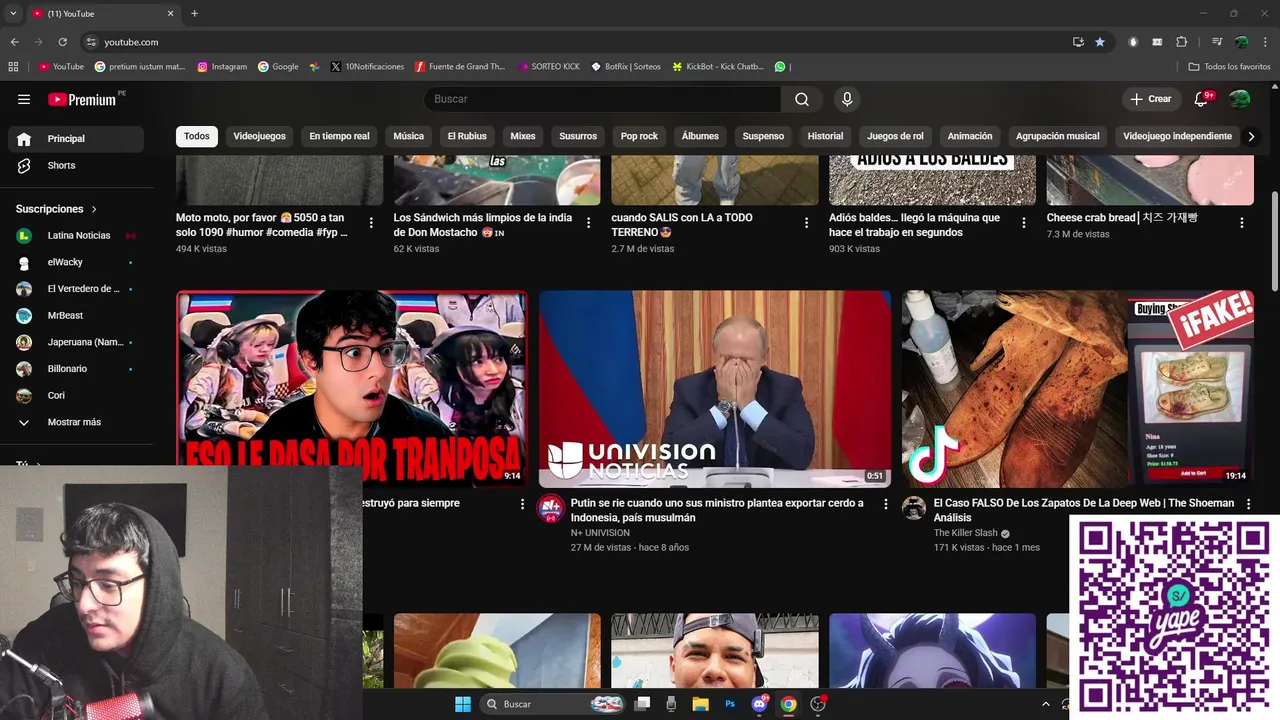Show more filter chips with right arrow
The height and width of the screenshot is (720, 1280).
coord(1250,136)
